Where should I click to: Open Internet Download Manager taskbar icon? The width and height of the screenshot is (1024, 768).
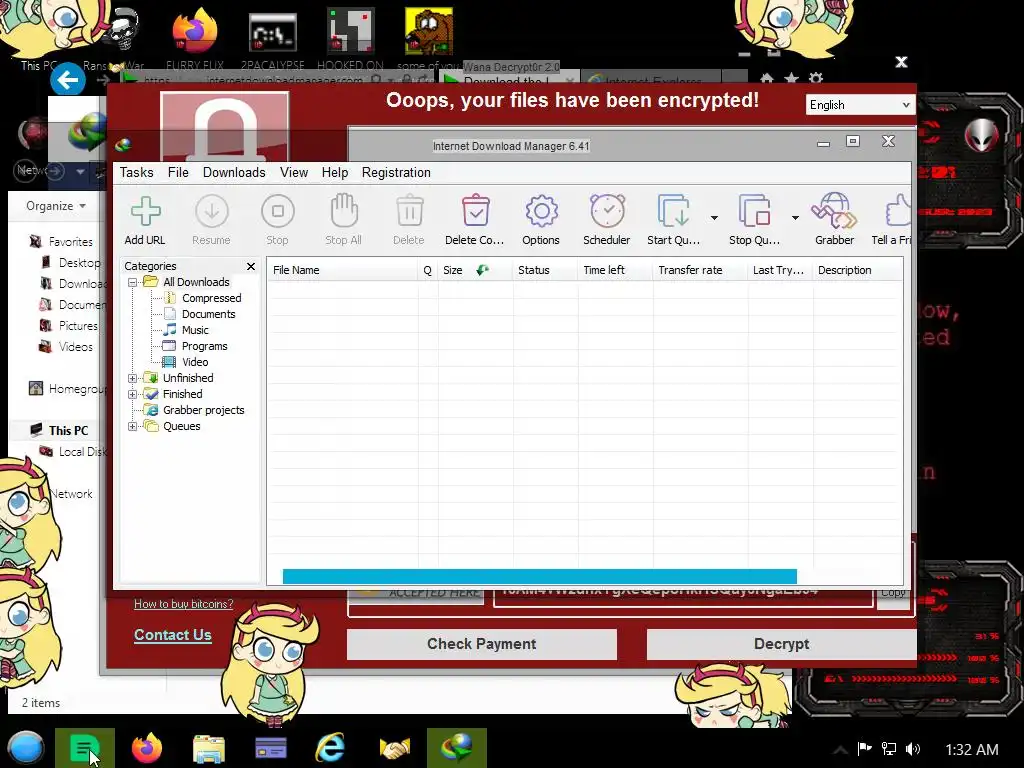tap(456, 748)
